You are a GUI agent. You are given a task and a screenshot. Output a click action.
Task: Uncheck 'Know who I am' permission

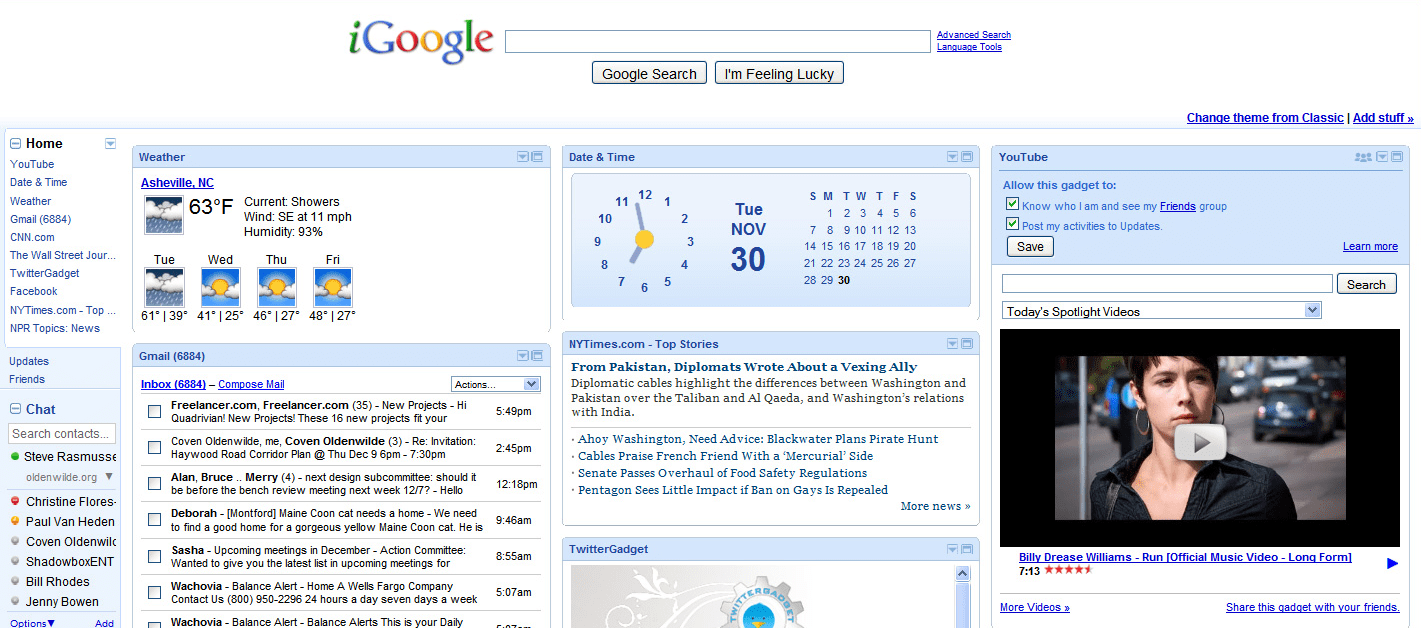point(1013,204)
